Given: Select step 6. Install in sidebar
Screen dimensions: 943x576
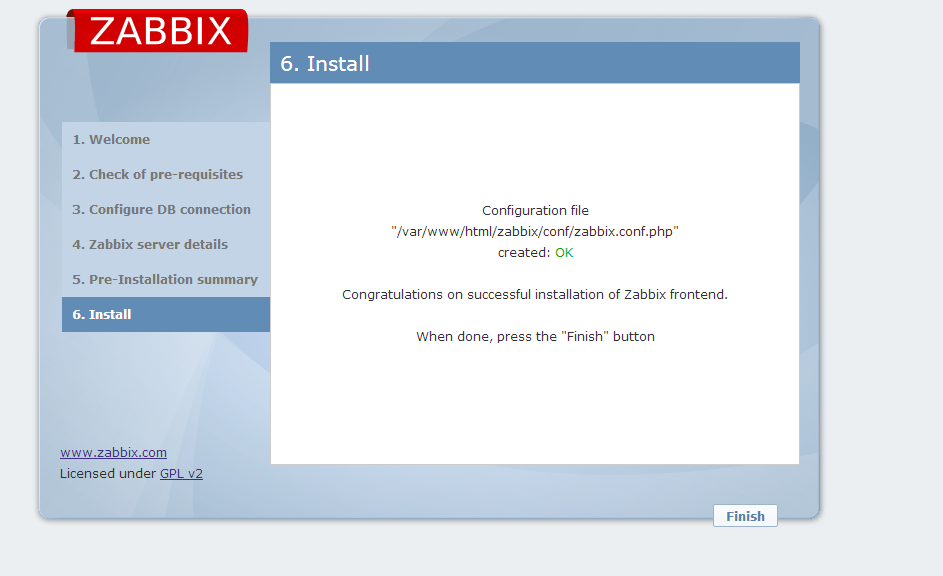Looking at the screenshot, I should tap(166, 314).
